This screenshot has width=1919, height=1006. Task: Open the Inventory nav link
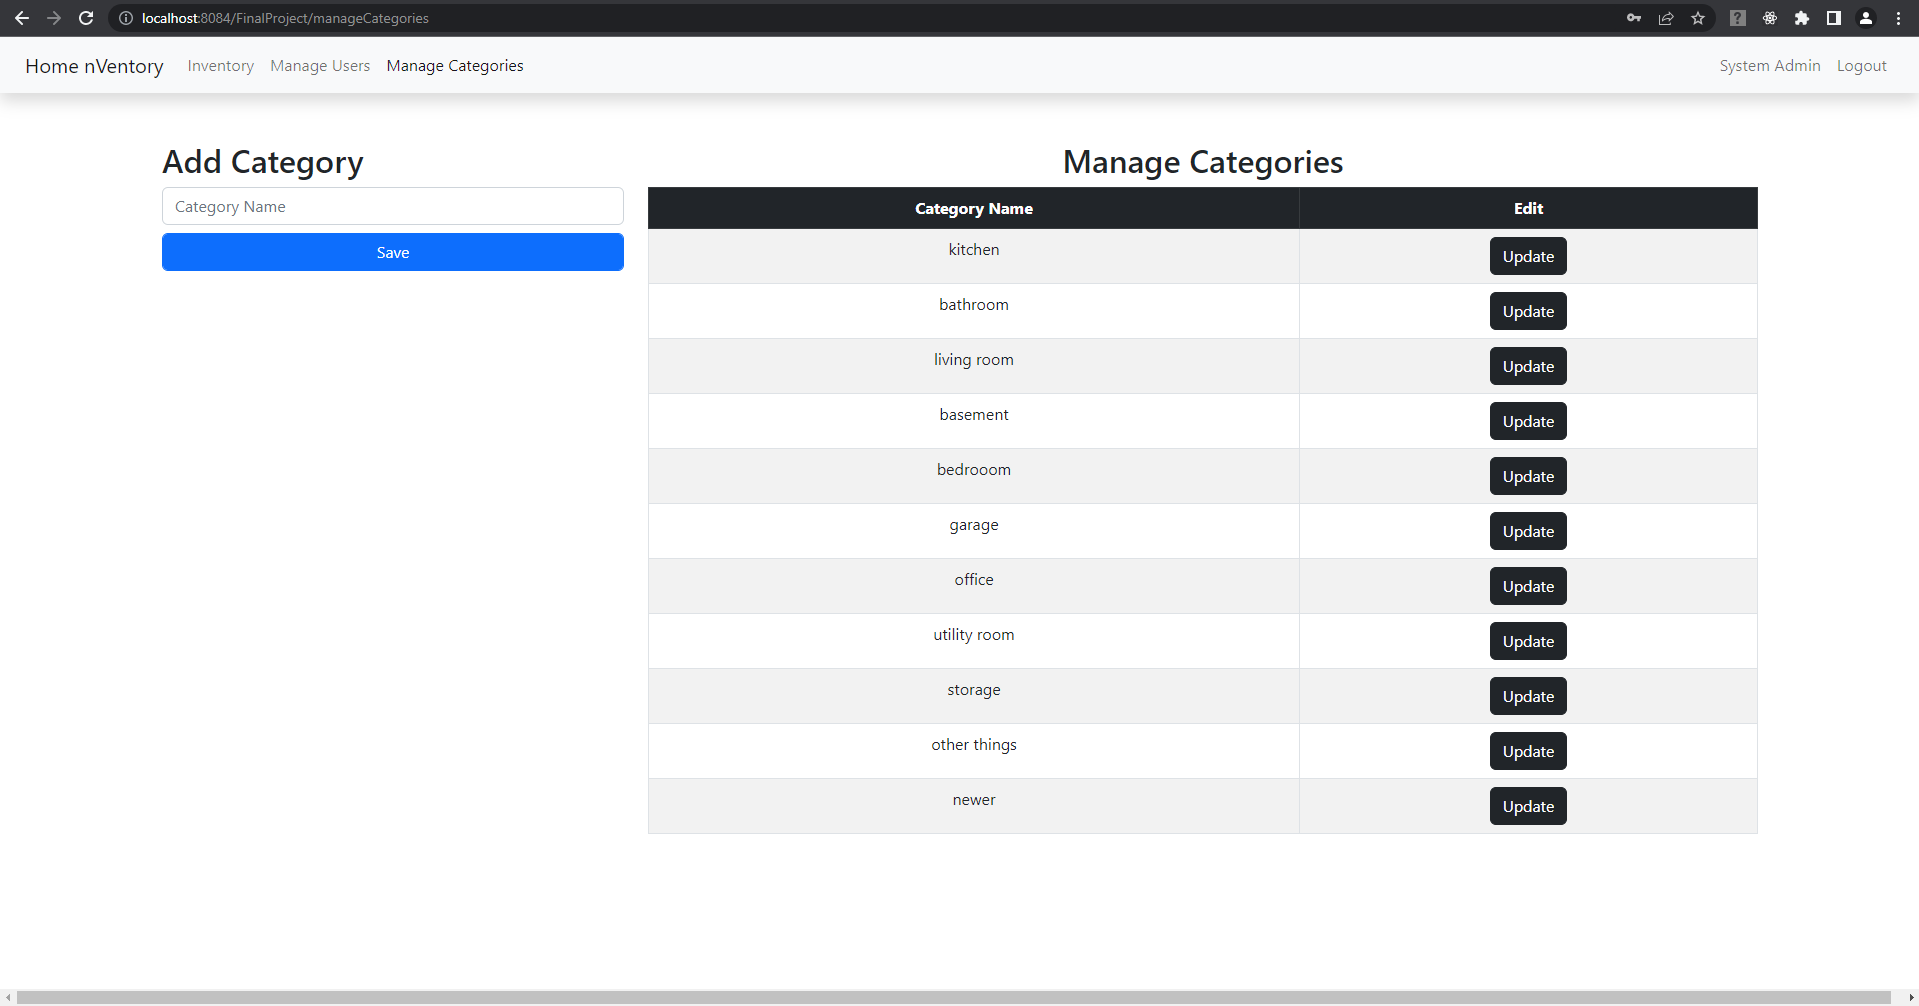220,66
